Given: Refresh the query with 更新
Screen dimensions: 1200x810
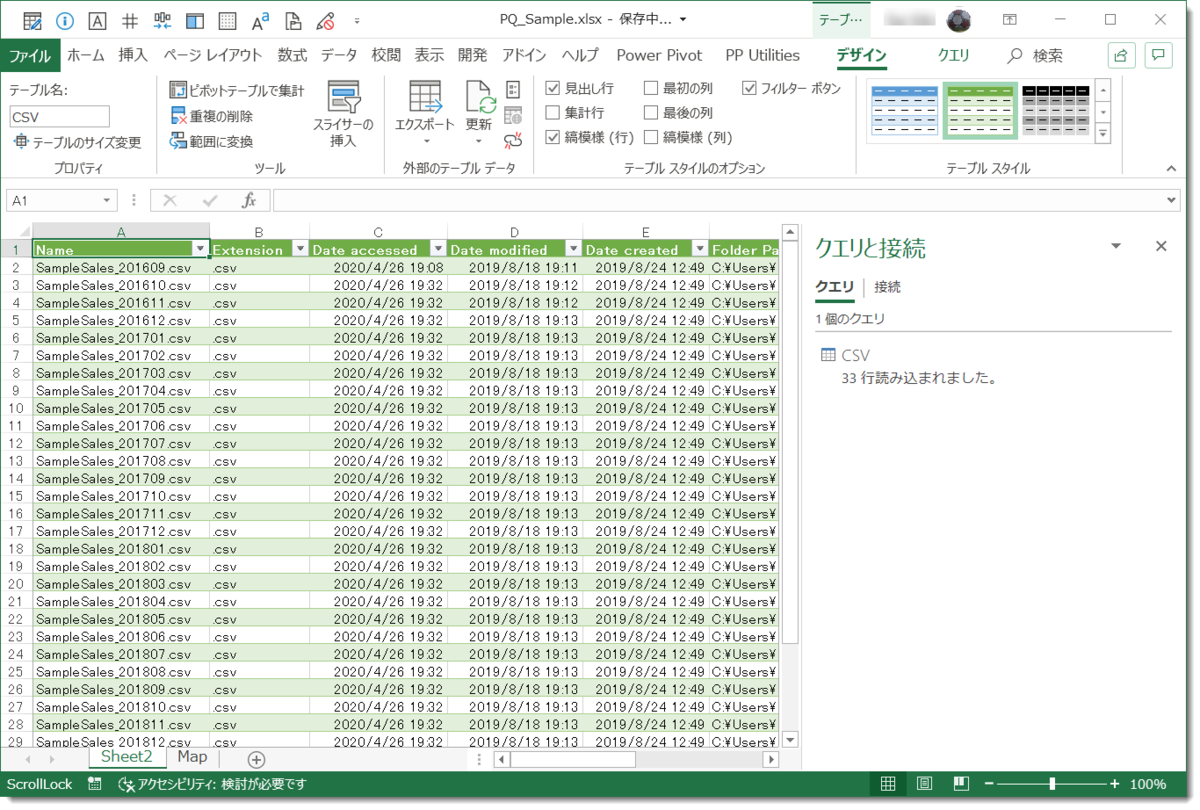Looking at the screenshot, I should 479,110.
